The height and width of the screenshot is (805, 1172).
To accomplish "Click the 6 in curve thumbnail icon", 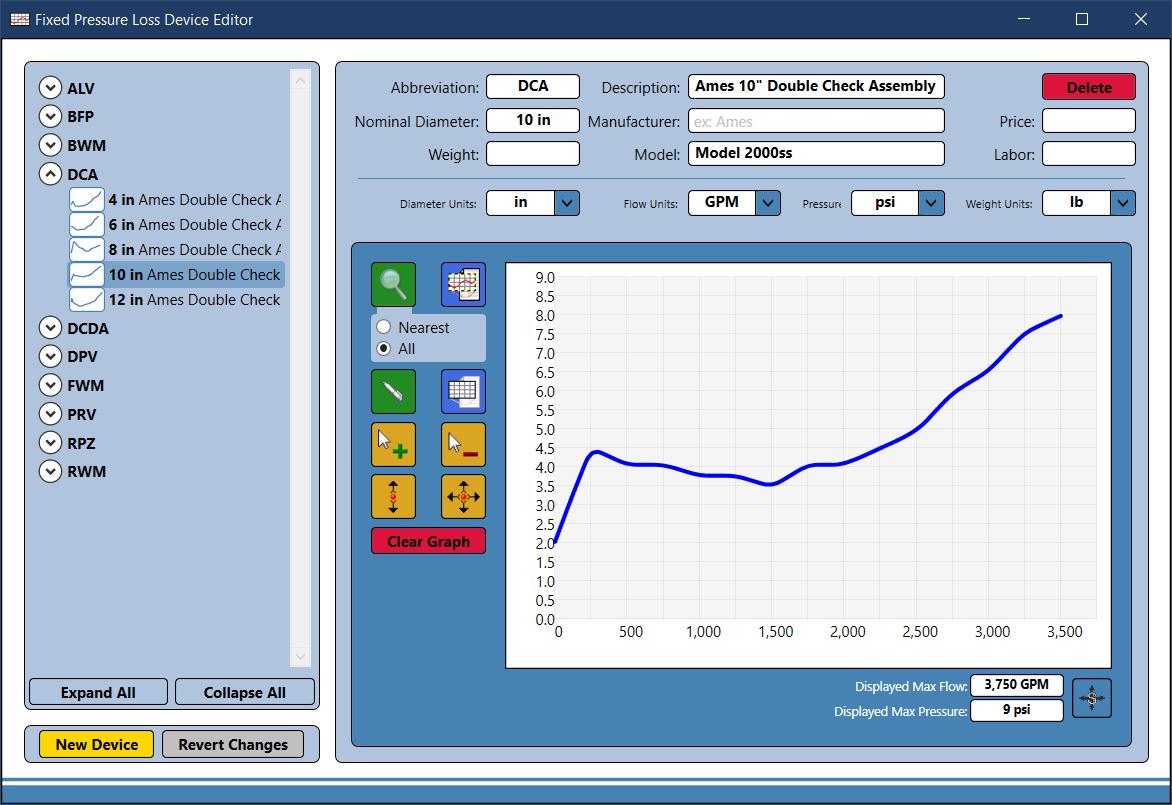I will (87, 224).
